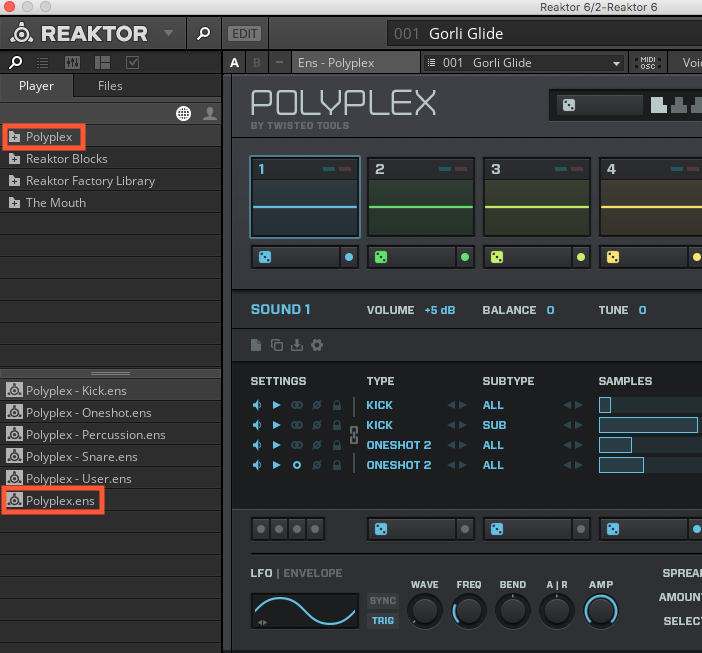Switch to the ENVELOPE tab

315,573
